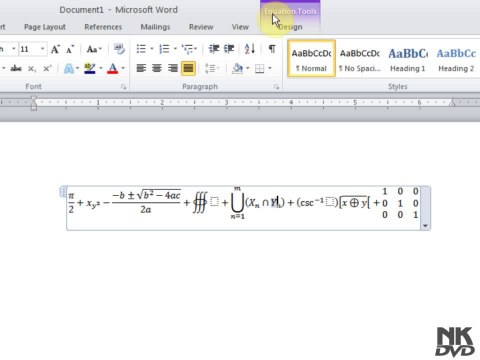Decrease the paragraph indent
The image size is (480, 360).
click(214, 49)
